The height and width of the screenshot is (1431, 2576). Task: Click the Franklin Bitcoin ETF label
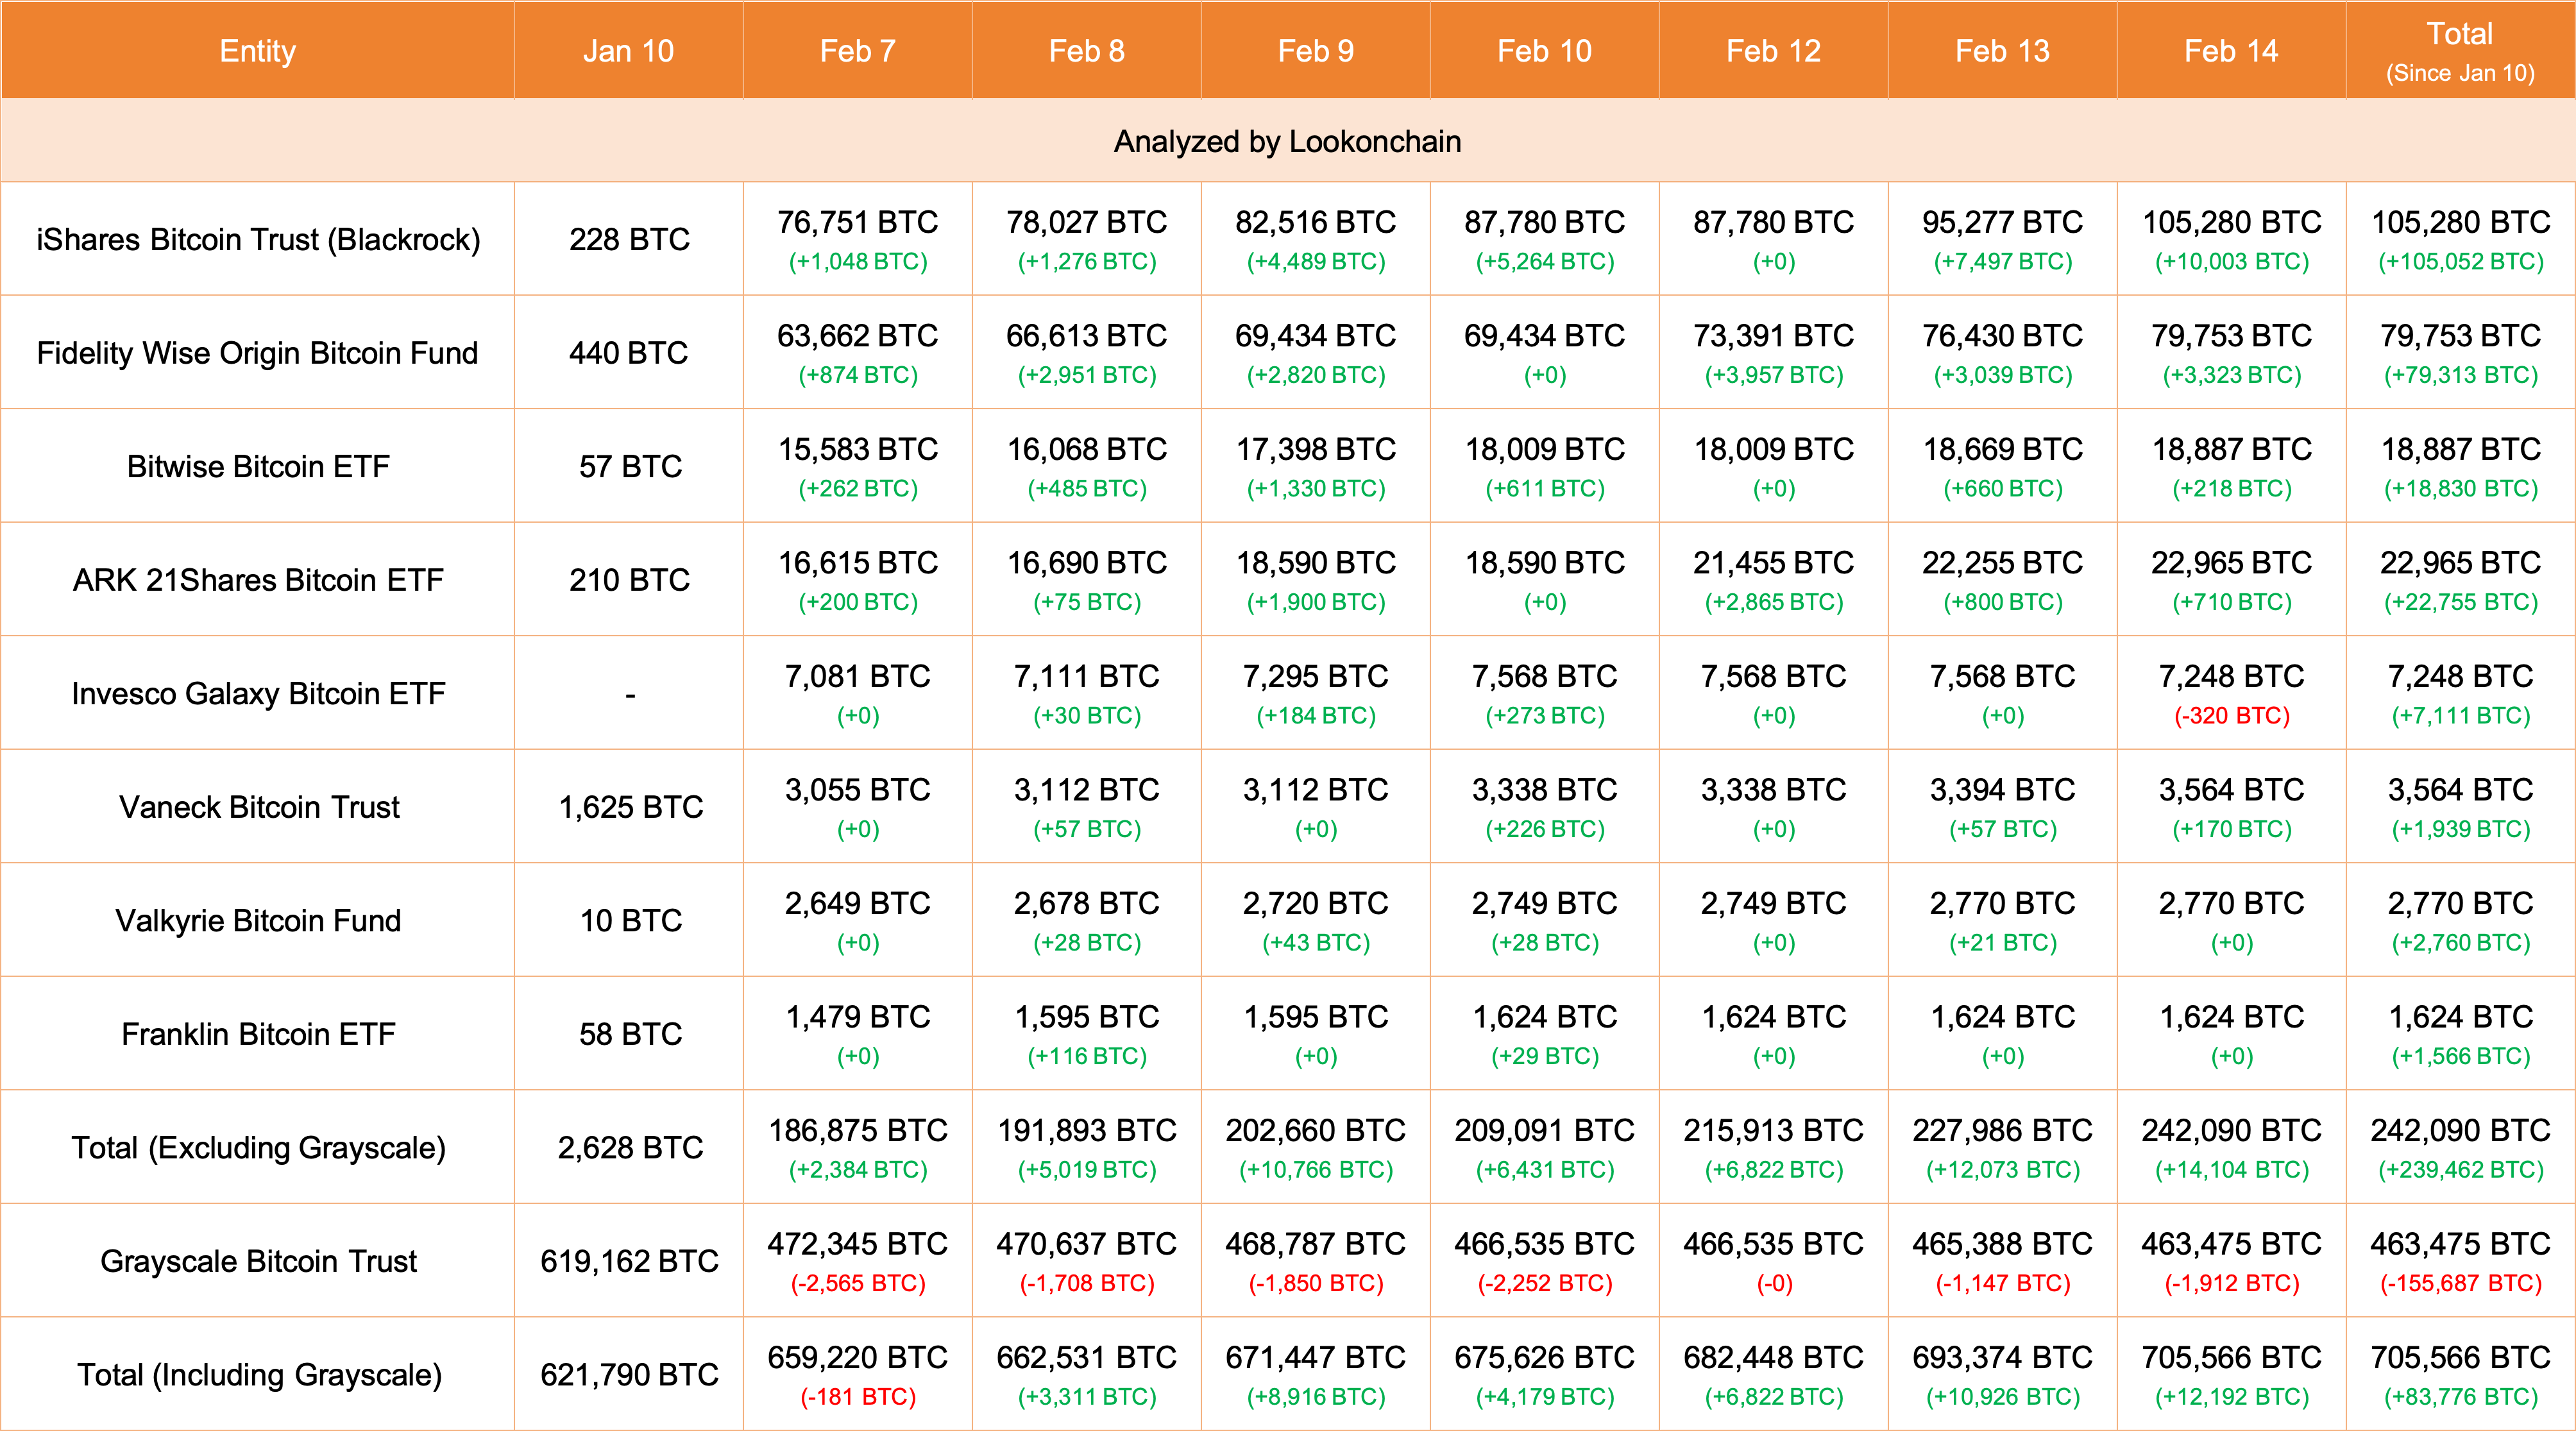258,1034
